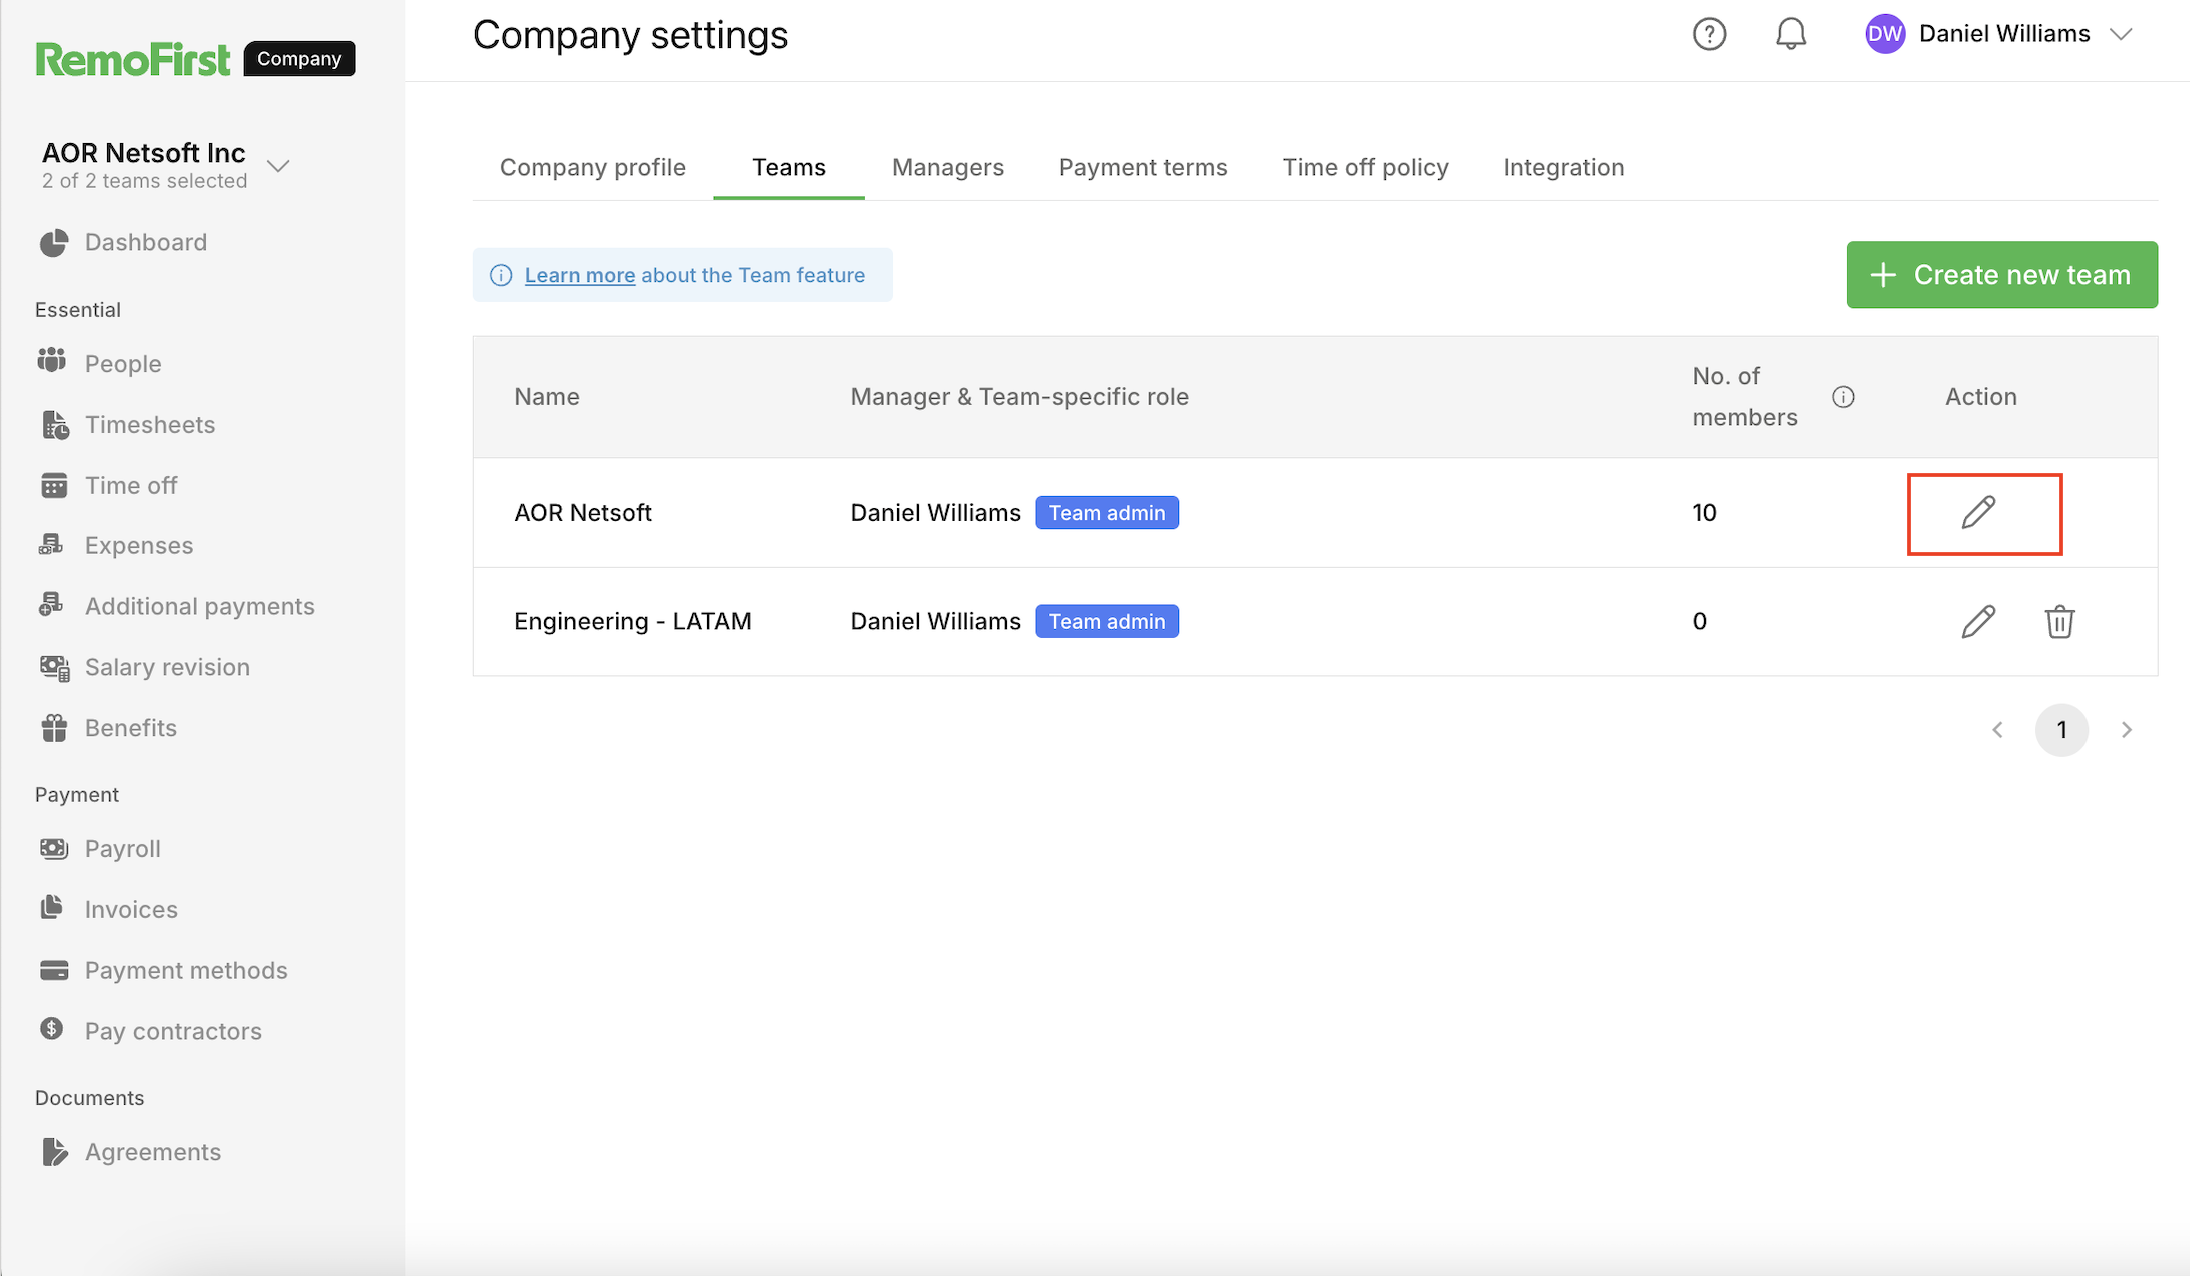Click Team admin badge in AOR Netsoft row
Screen dimensions: 2190x1276
(x=1106, y=512)
